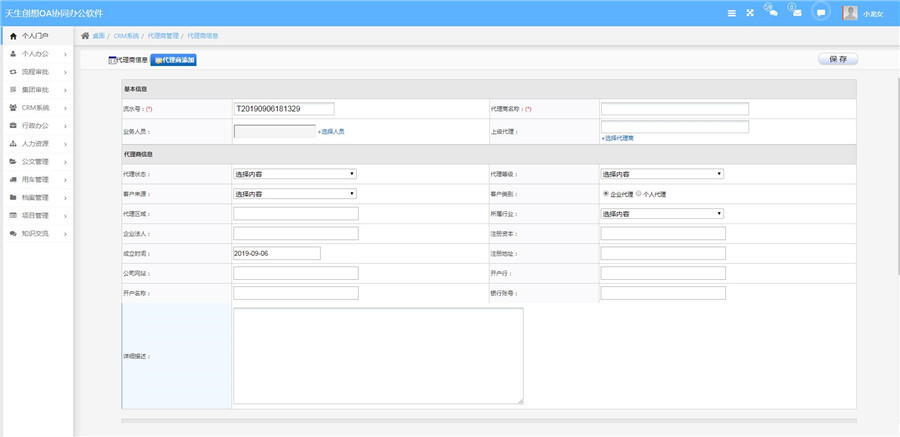
Task: Open 公文管理 menu item text
Action: point(35,161)
